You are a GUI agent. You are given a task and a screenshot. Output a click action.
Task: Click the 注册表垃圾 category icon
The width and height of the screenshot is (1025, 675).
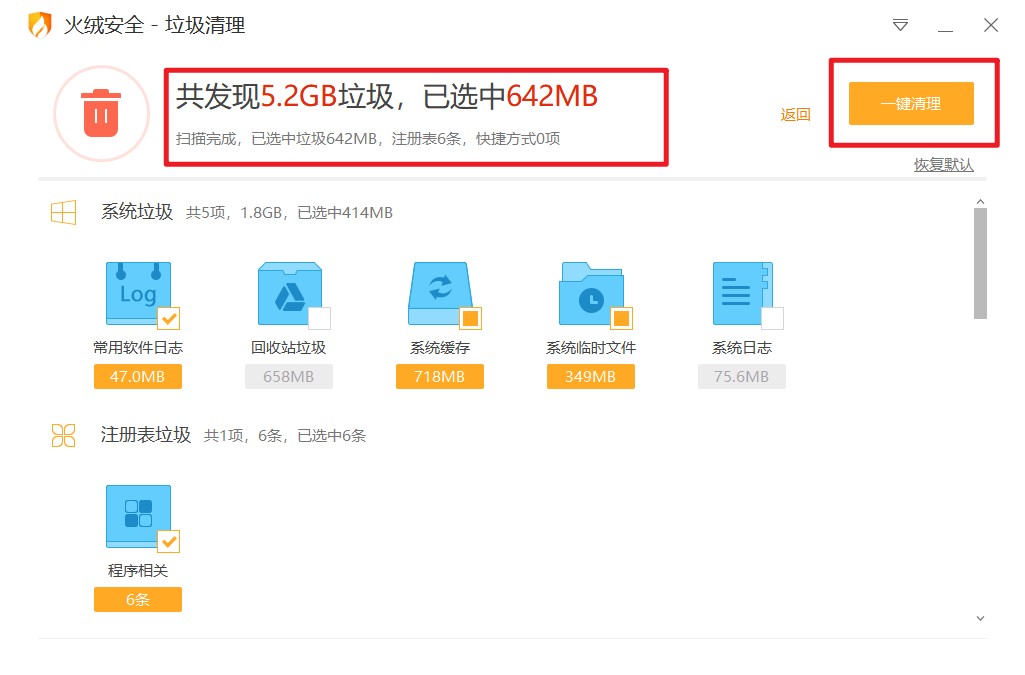[x=64, y=436]
